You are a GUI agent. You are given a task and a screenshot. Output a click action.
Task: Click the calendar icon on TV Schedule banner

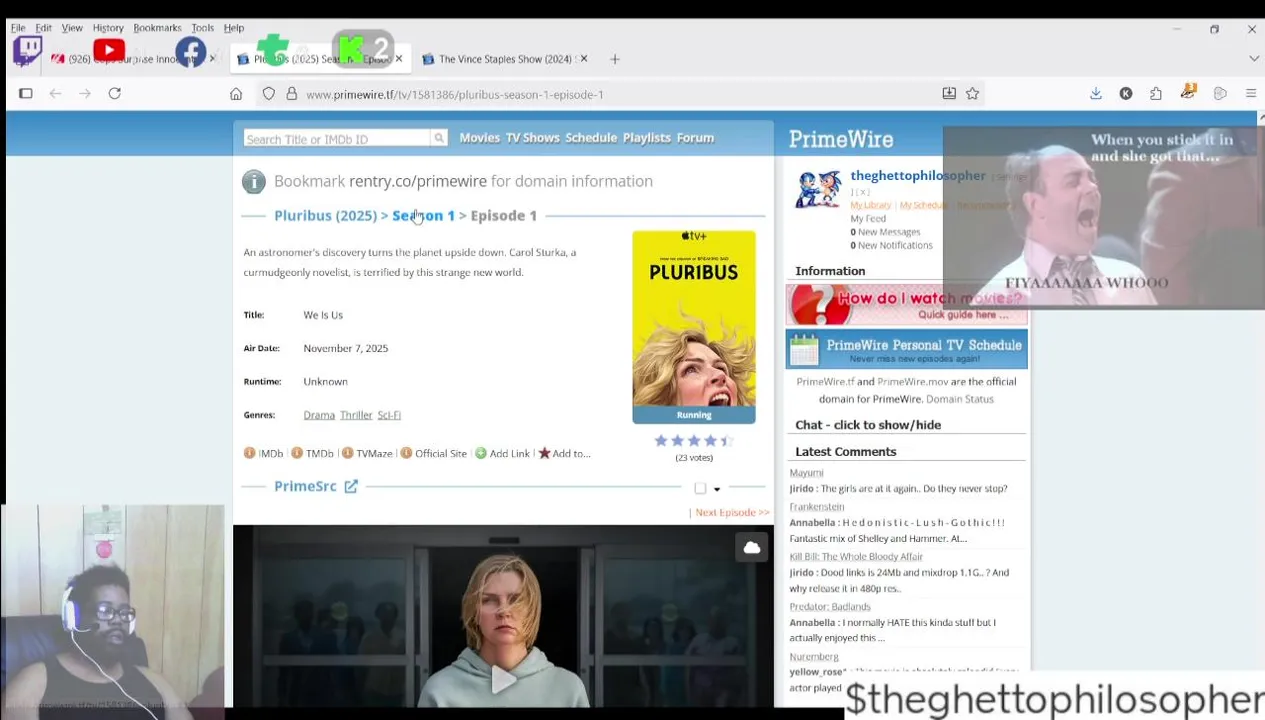click(x=804, y=350)
